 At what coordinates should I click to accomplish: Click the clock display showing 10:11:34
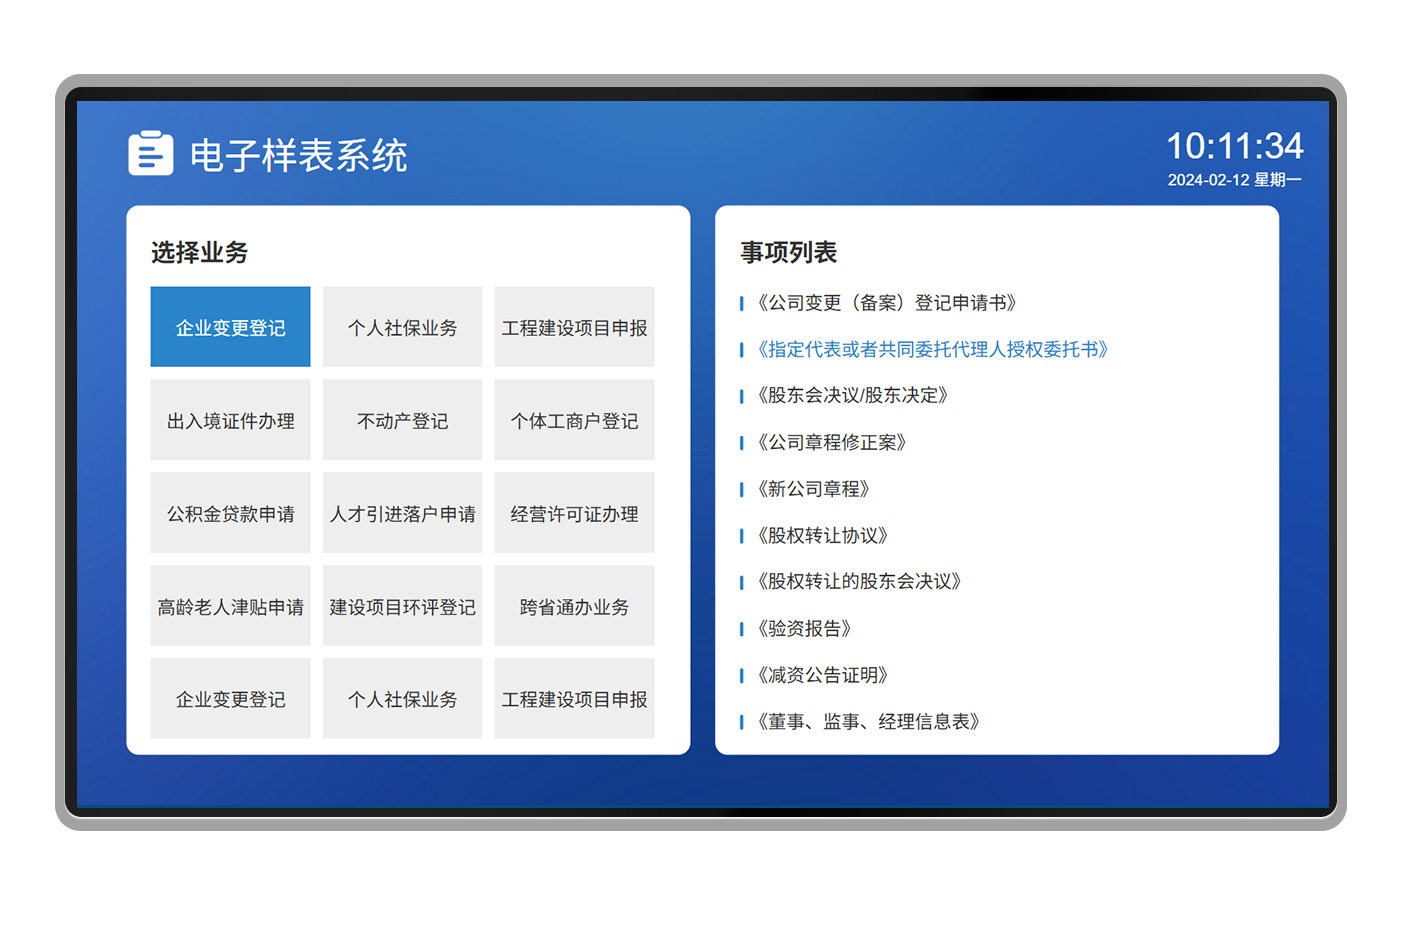point(1234,147)
